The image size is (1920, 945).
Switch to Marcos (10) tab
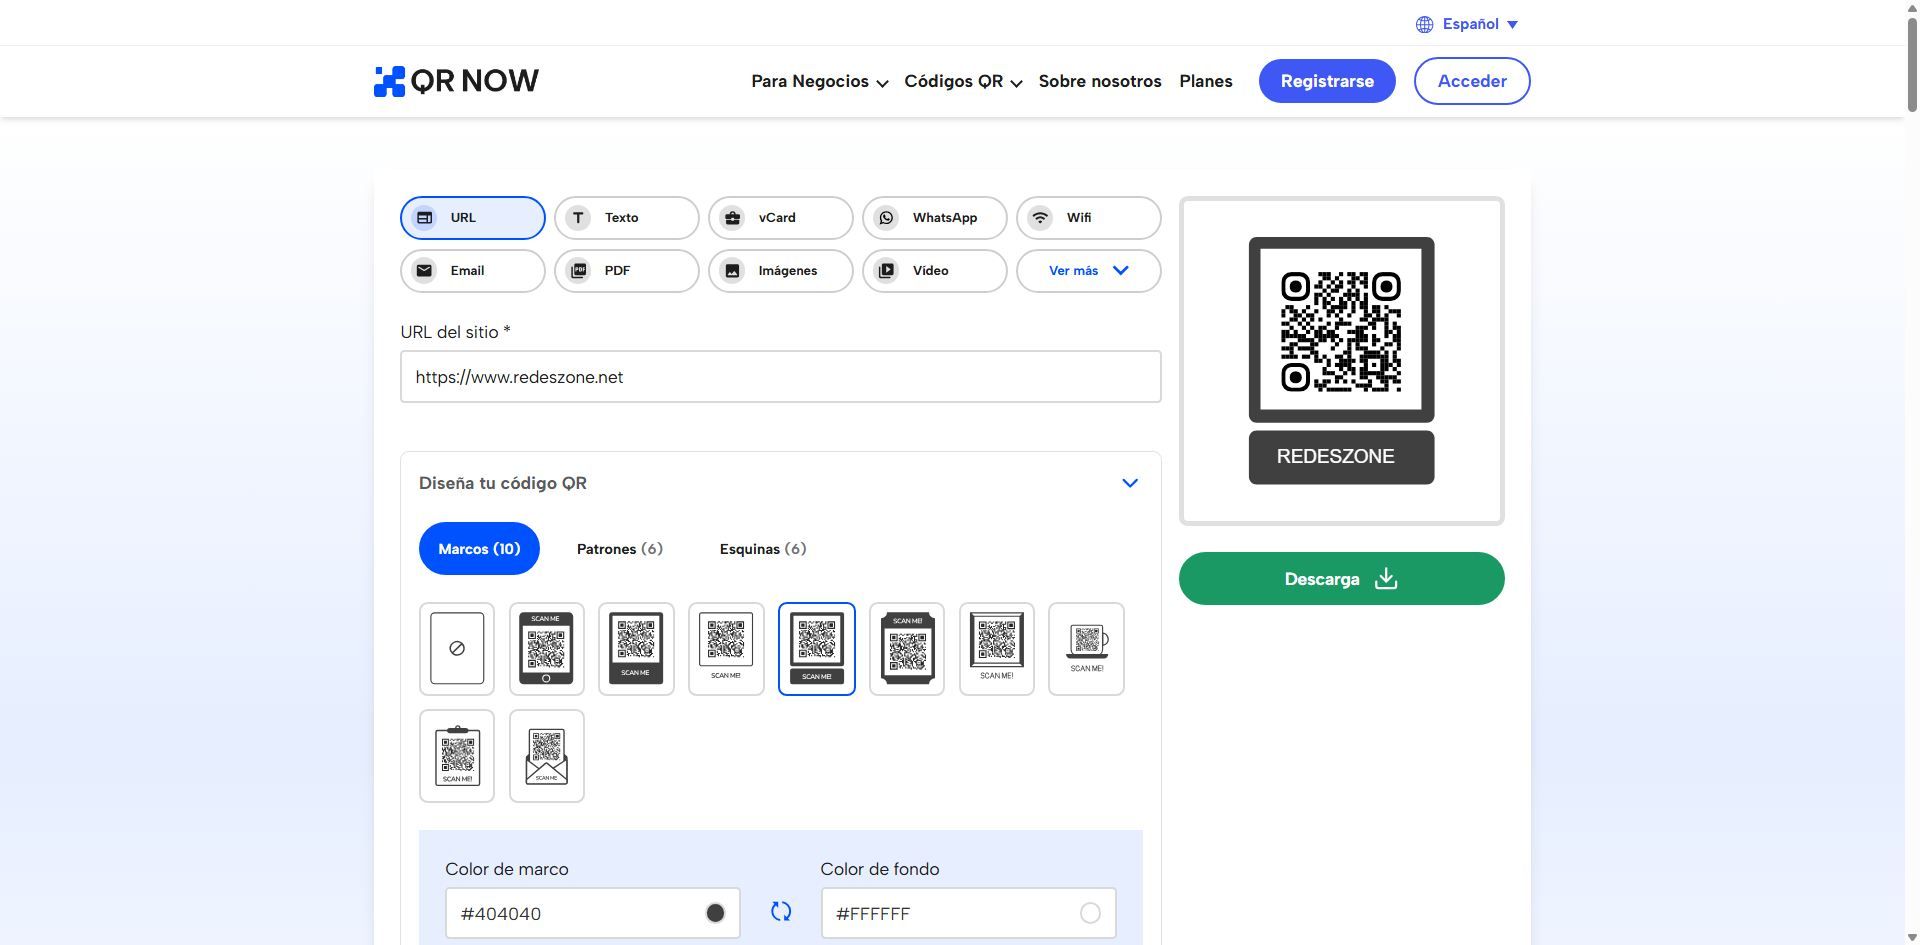[479, 549]
